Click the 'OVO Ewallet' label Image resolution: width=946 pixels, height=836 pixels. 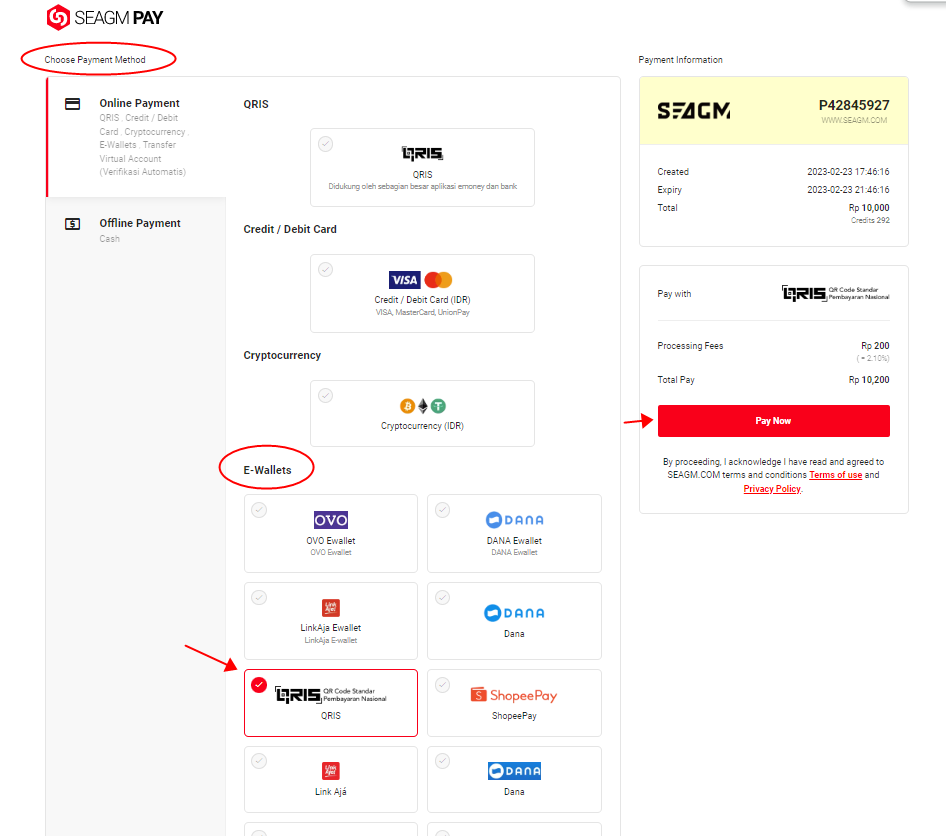coord(331,541)
